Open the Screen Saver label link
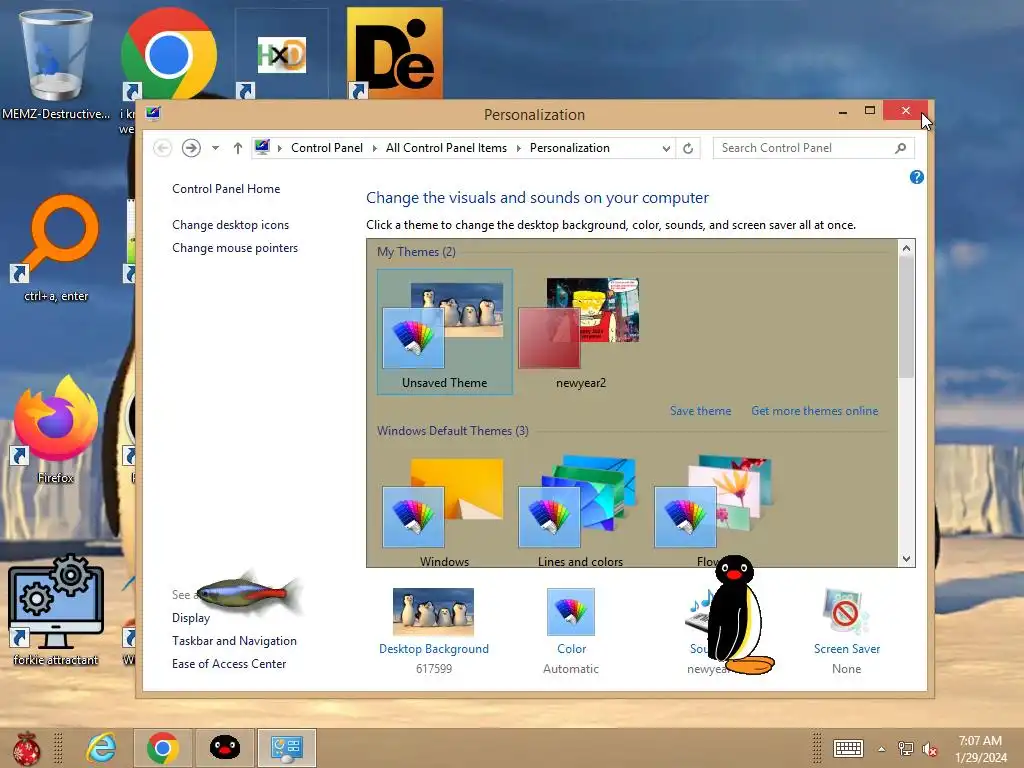1024x768 pixels. [x=846, y=648]
